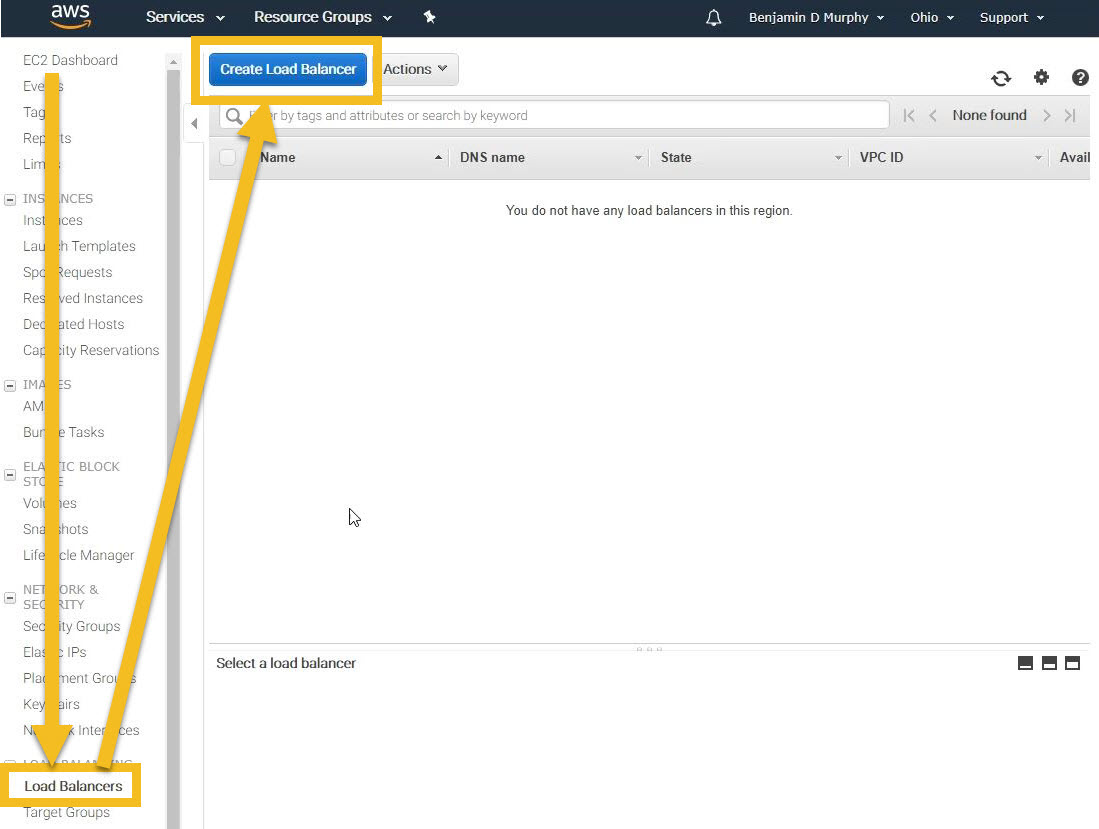
Task: Collapse the INSTANCES section
Action: 10,200
